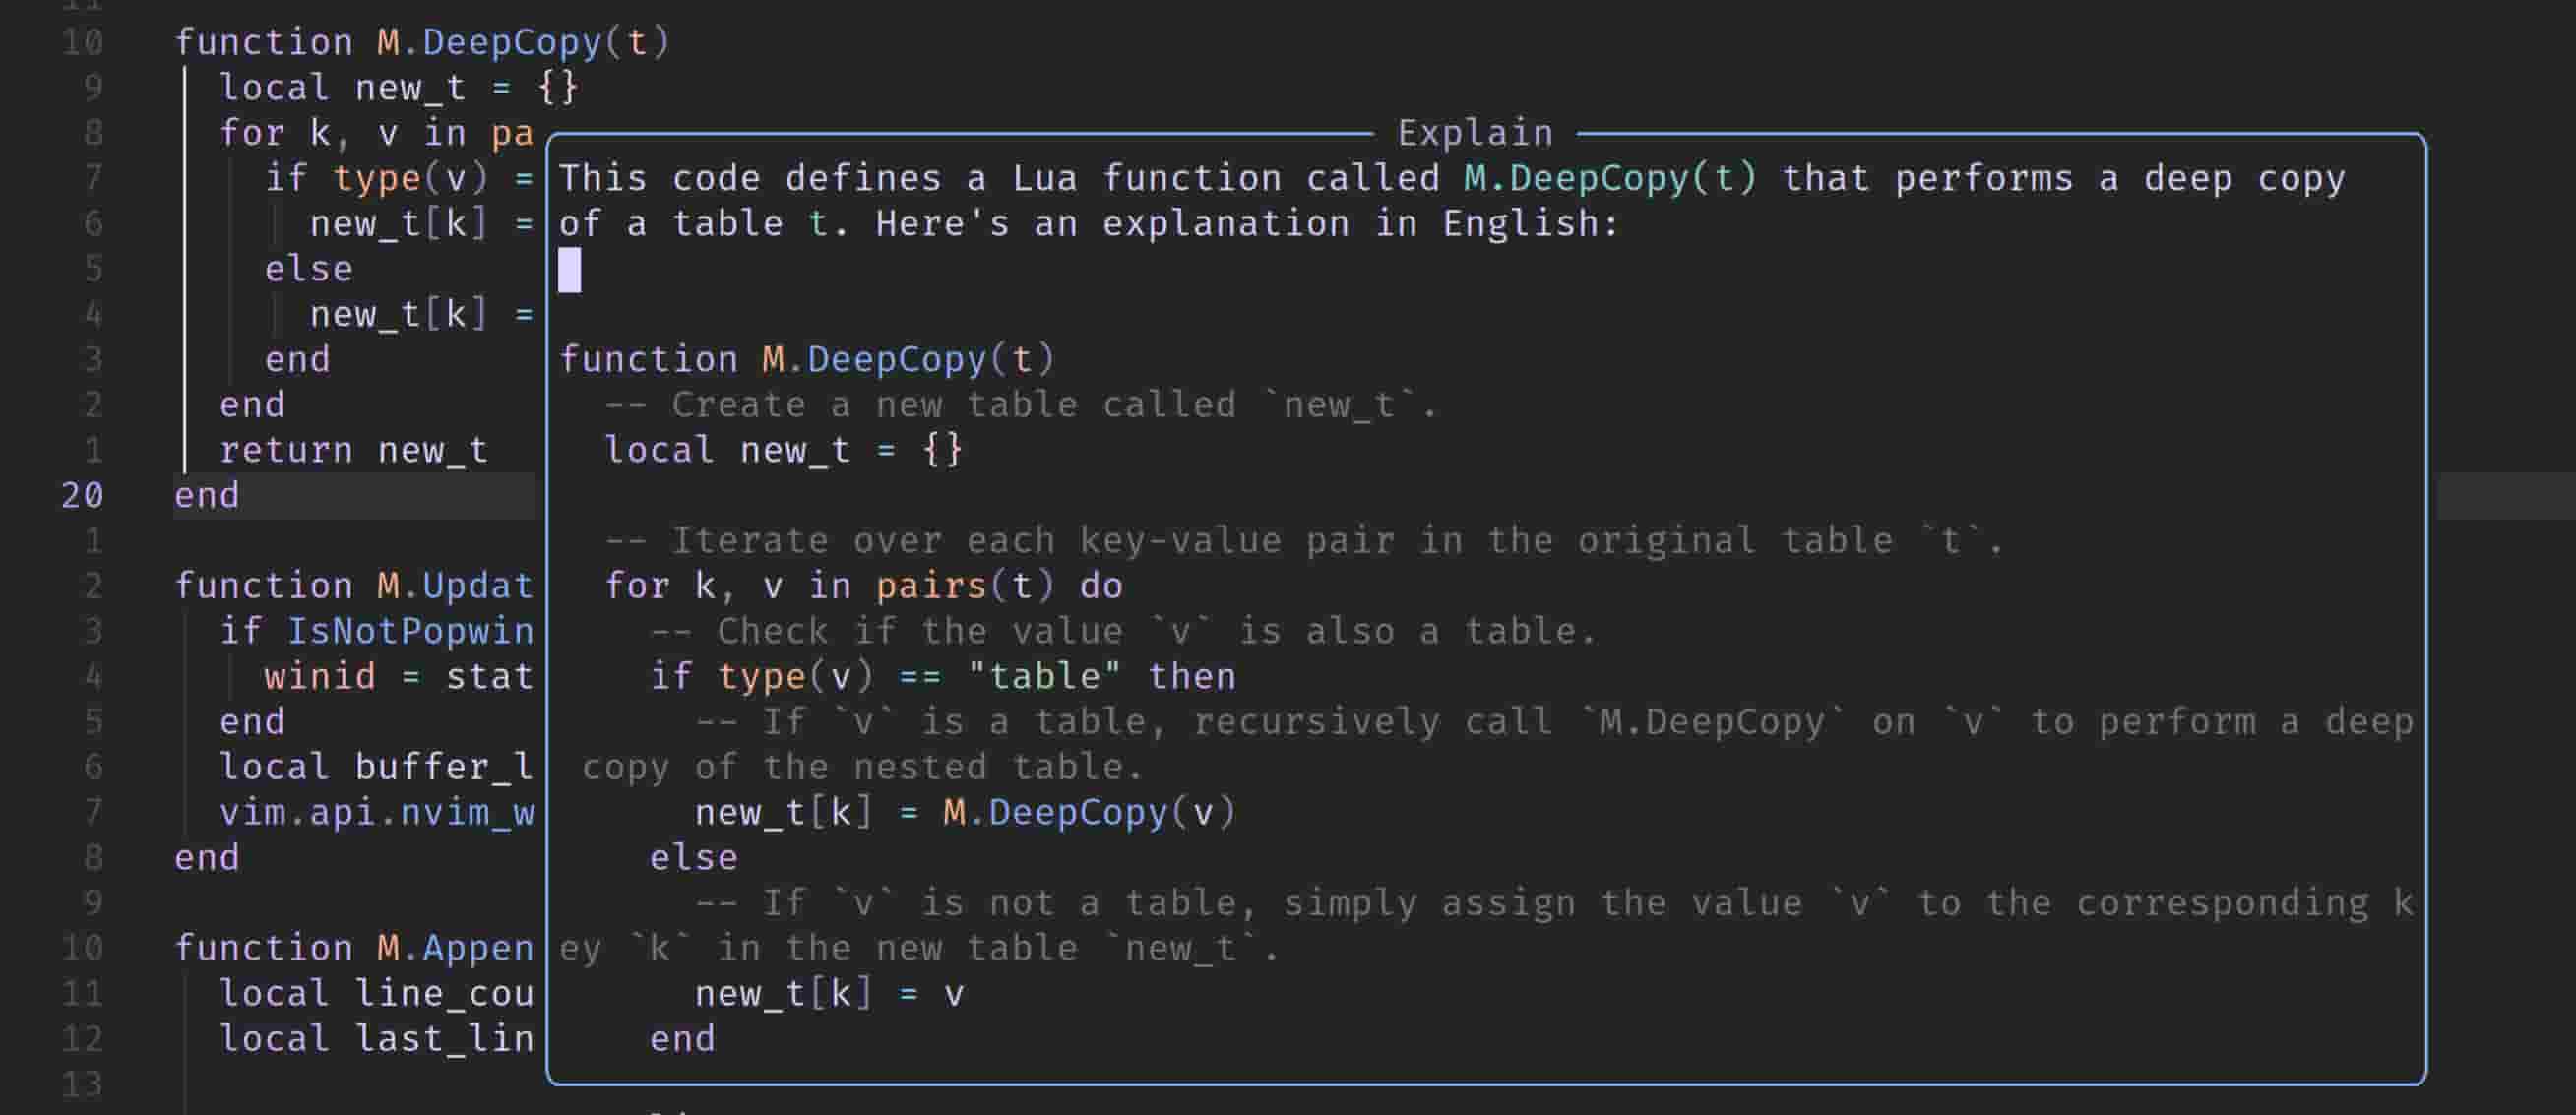Image resolution: width=2576 pixels, height=1115 pixels.
Task: Click 'return new_t' line in the editor
Action: coord(353,450)
